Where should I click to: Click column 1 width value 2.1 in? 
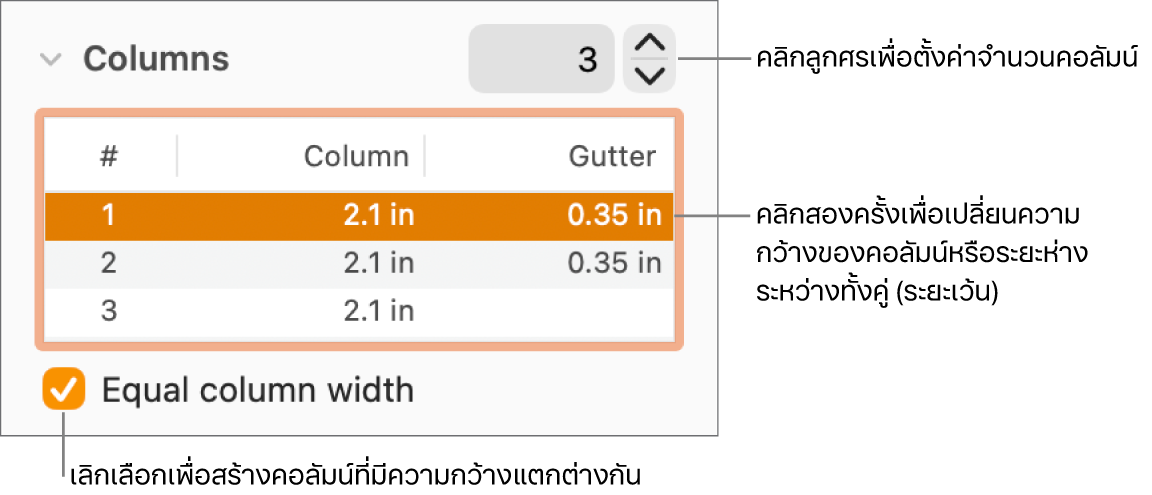pos(378,216)
